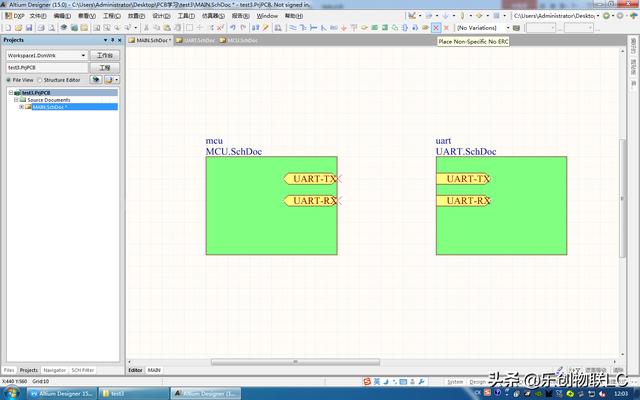640x400 pixels.
Task: Switch to the MCU.SchDoc document tab
Action: [239, 40]
